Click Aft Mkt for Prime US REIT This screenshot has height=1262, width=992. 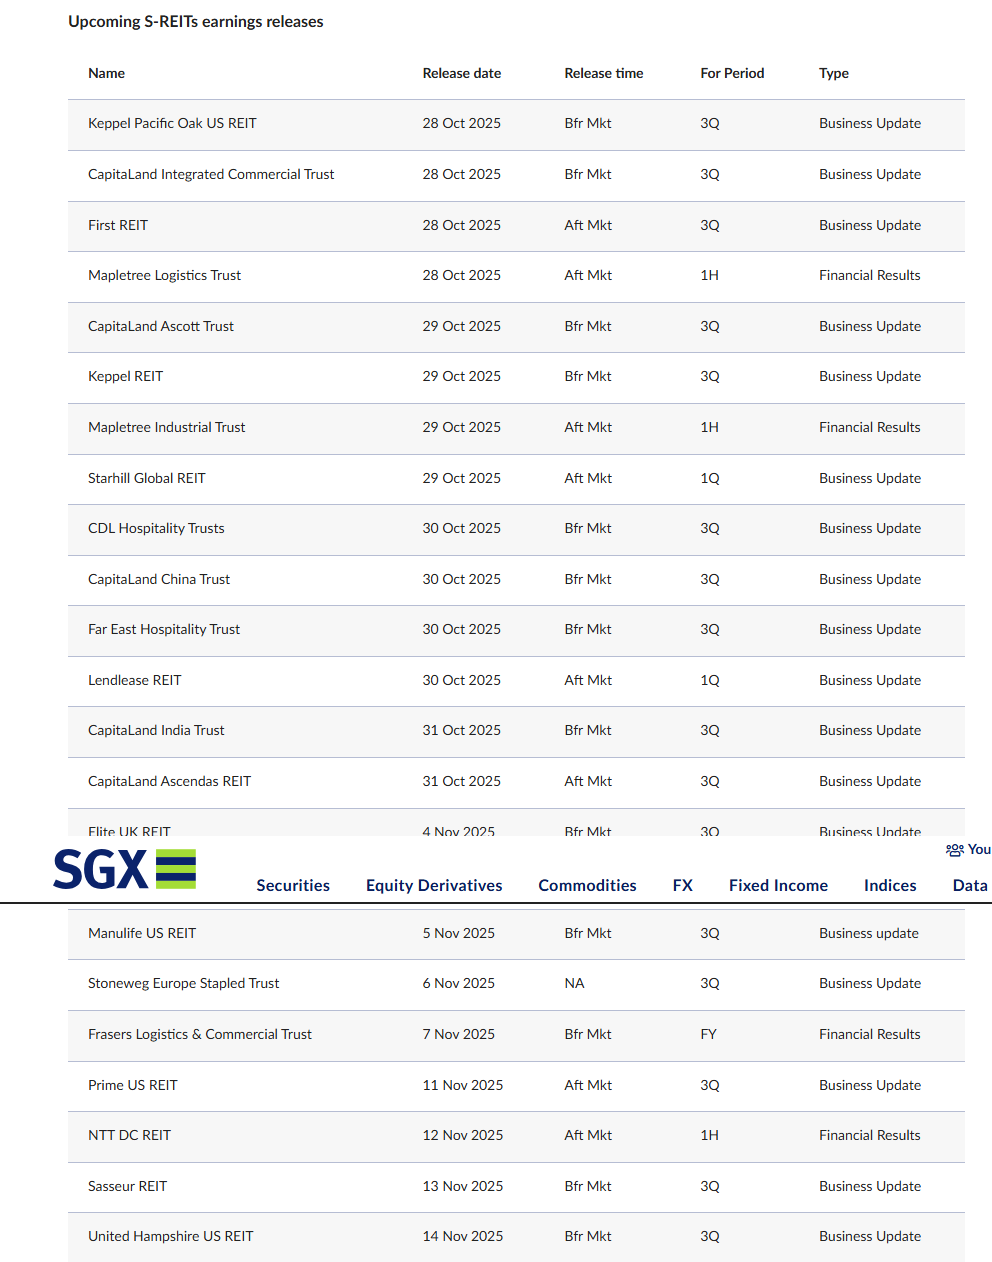pyautogui.click(x=588, y=1085)
